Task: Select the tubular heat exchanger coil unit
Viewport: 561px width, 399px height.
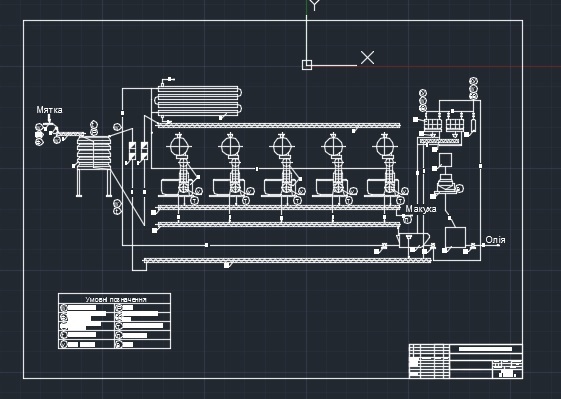Action: tap(200, 101)
